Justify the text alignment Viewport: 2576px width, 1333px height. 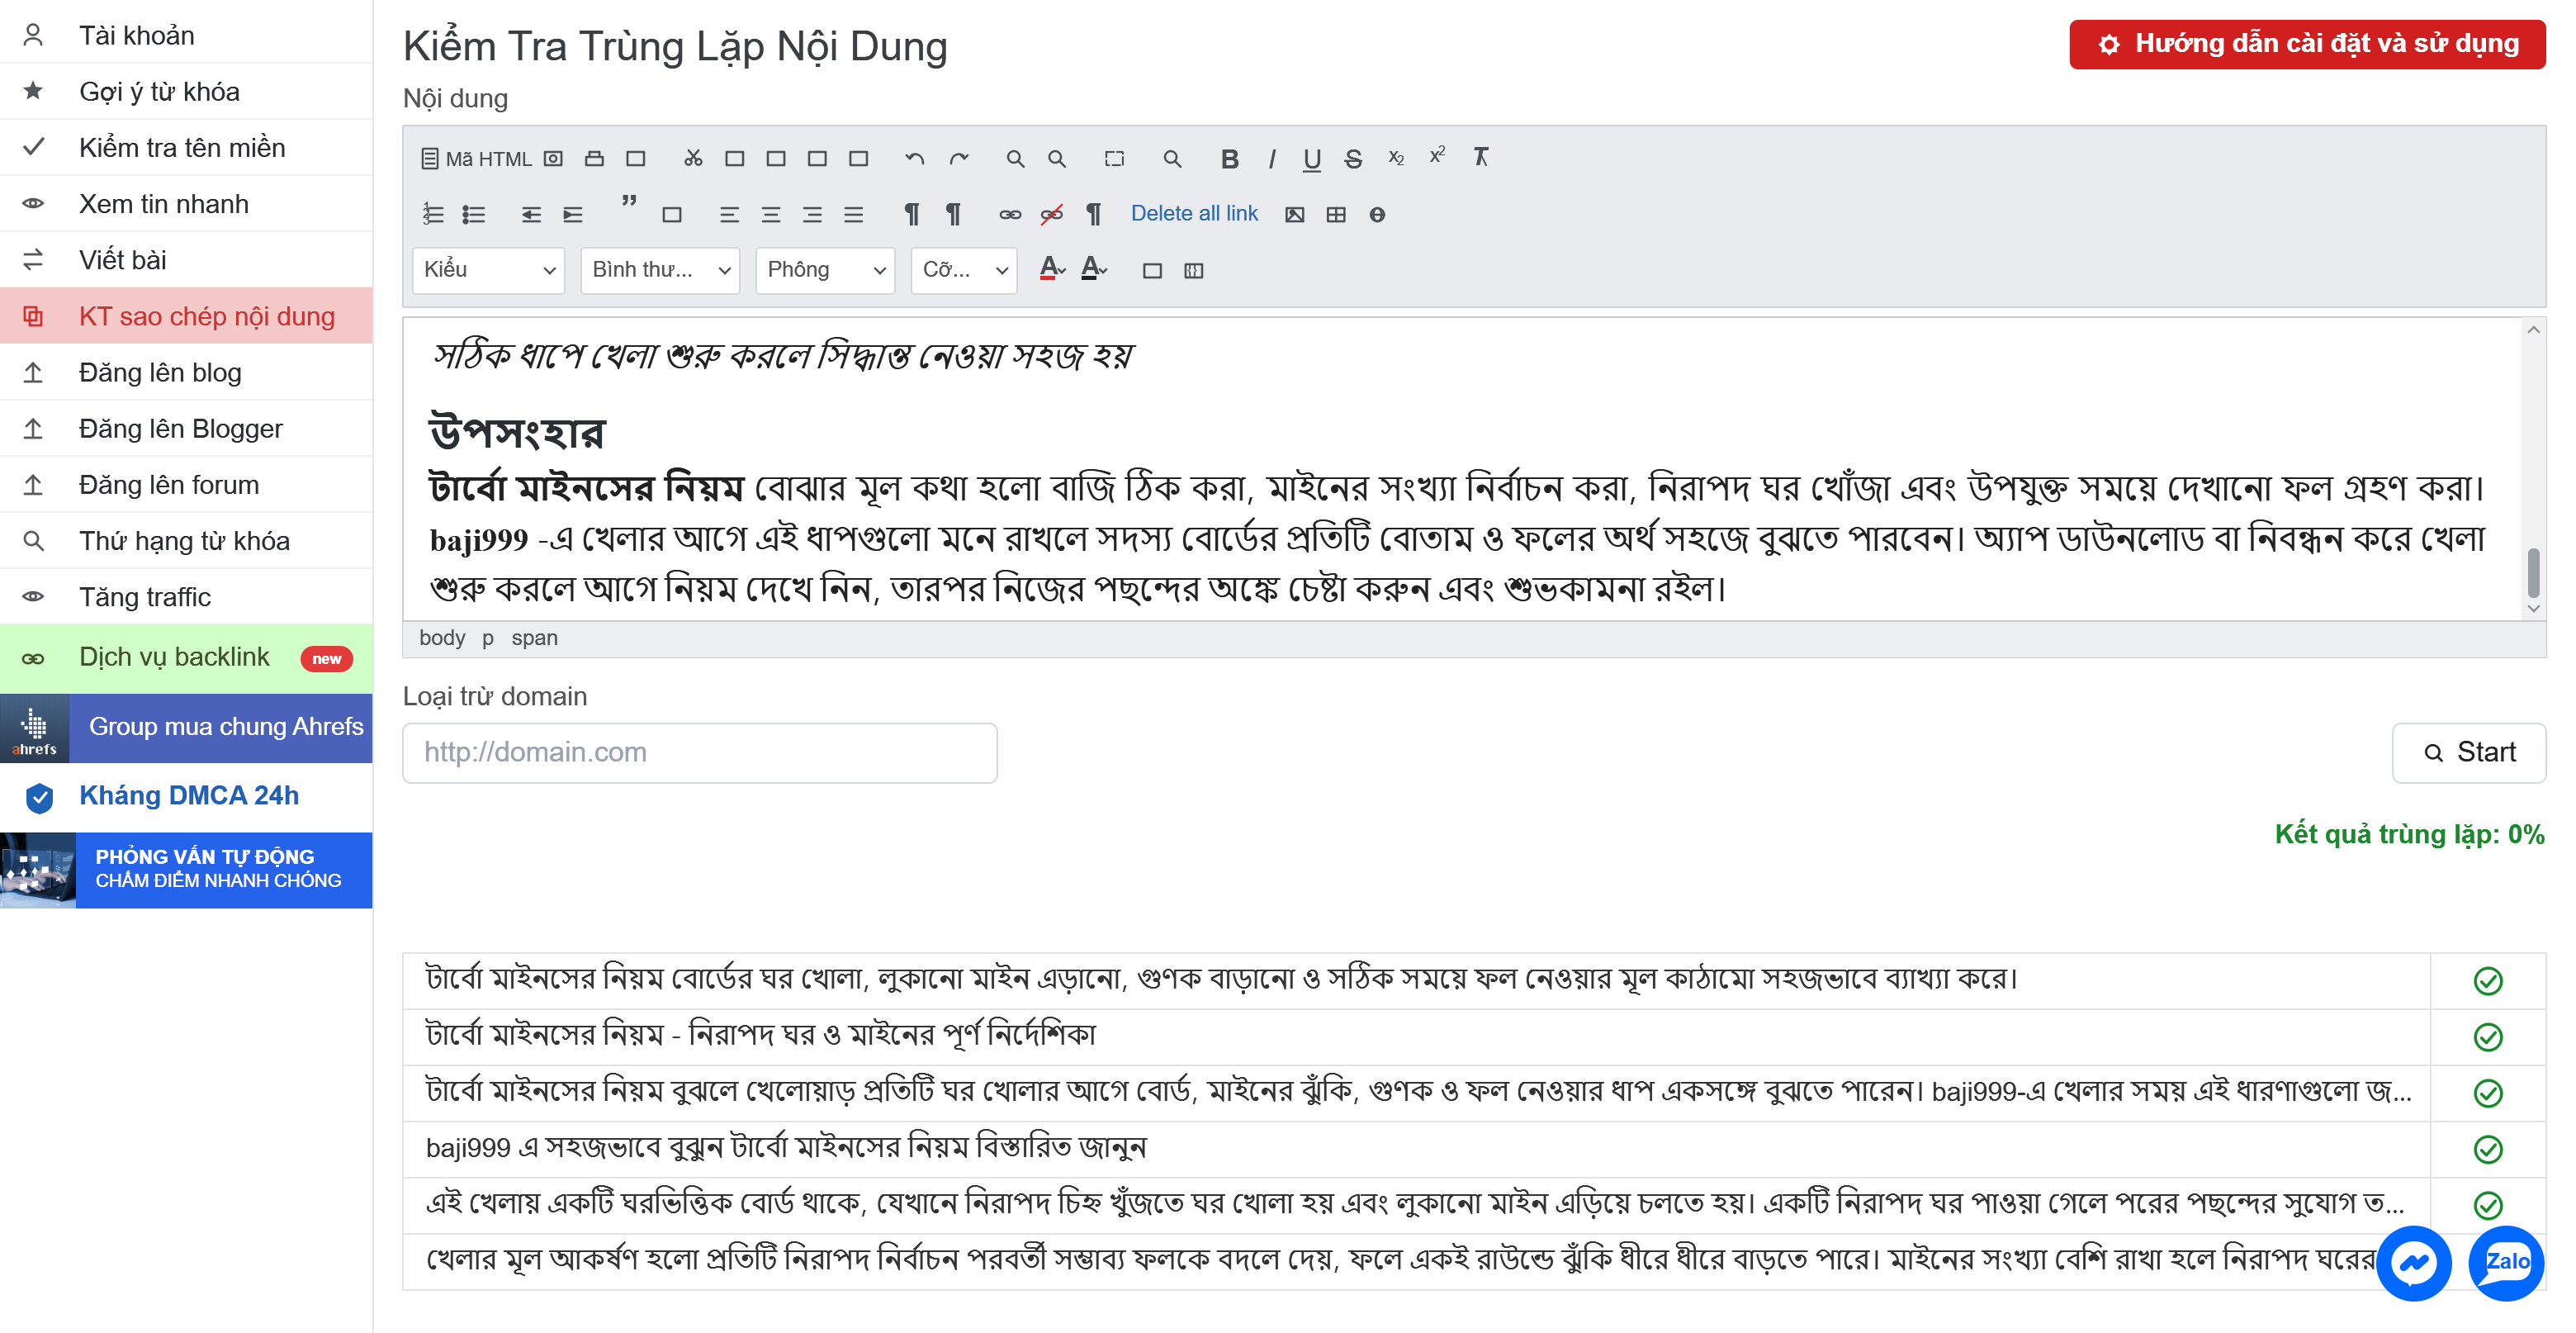pyautogui.click(x=853, y=214)
